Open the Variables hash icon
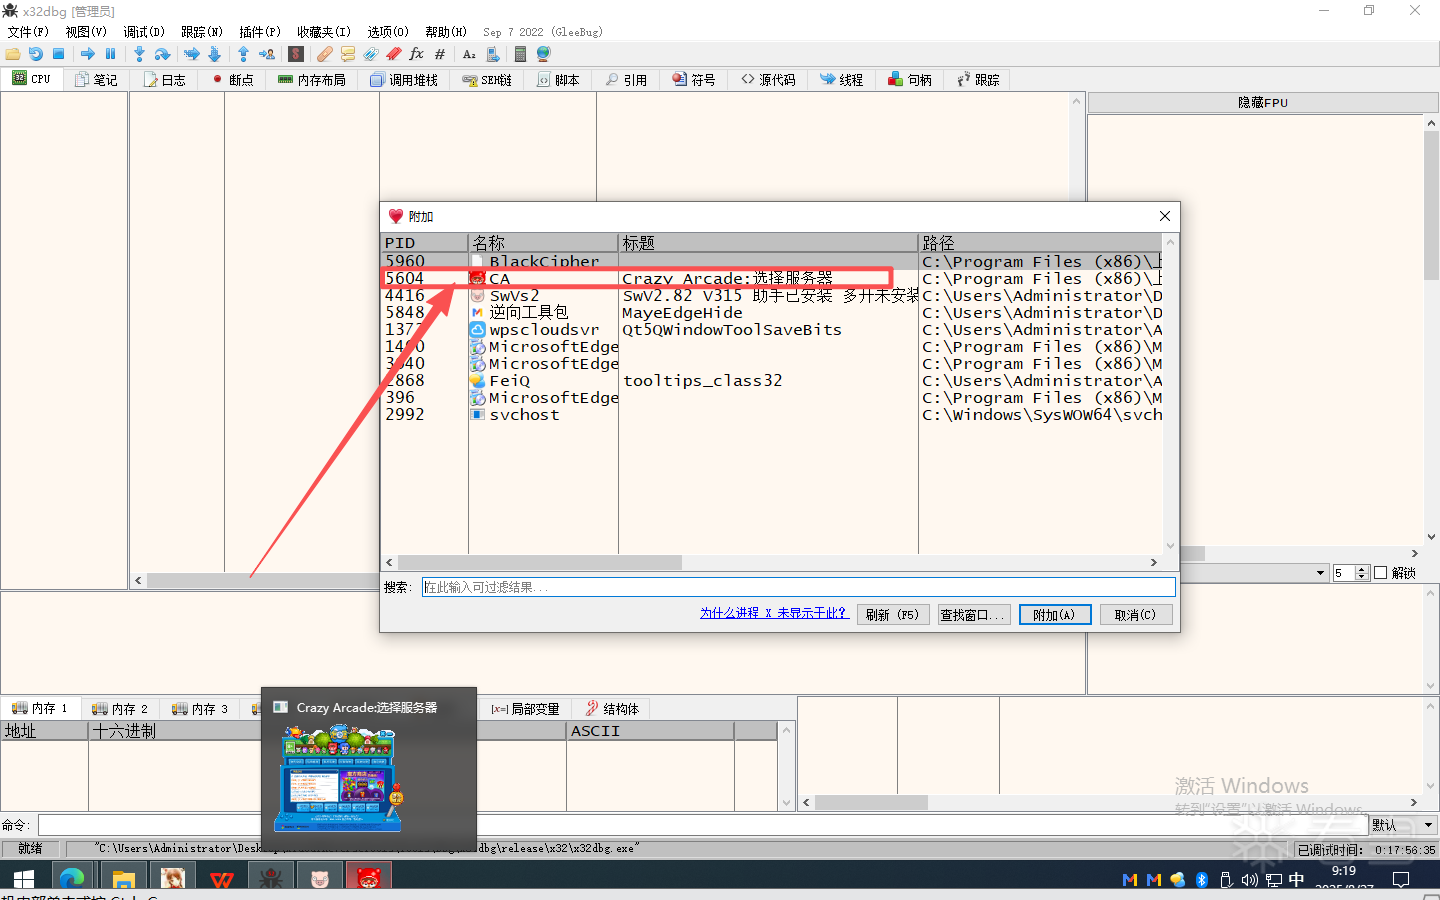Screen dimensions: 1440x900 (x=440, y=54)
